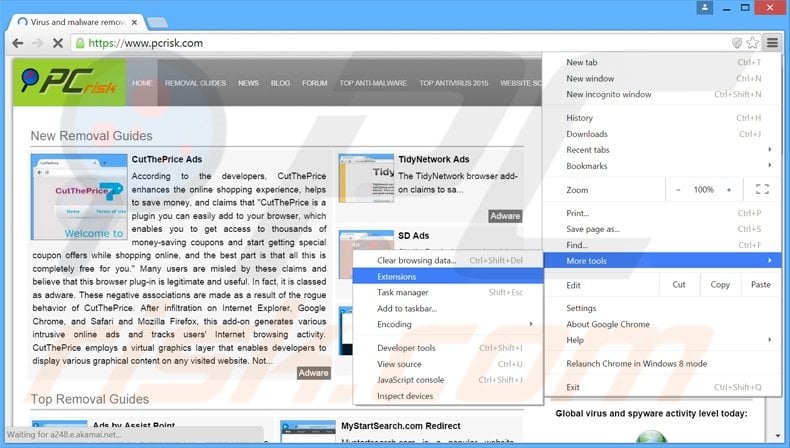Open the NEWS nav link
Image resolution: width=790 pixels, height=448 pixels.
pyautogui.click(x=248, y=83)
